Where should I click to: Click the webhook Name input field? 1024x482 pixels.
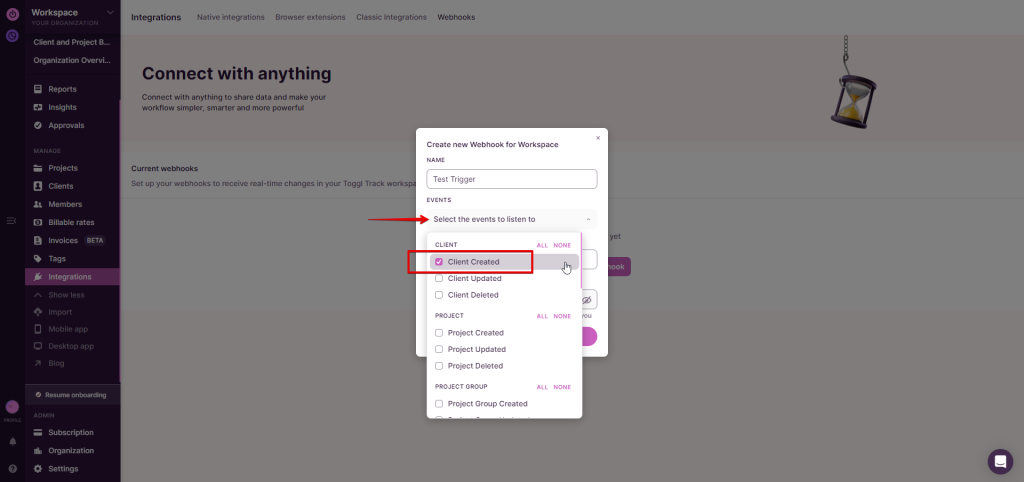click(511, 179)
